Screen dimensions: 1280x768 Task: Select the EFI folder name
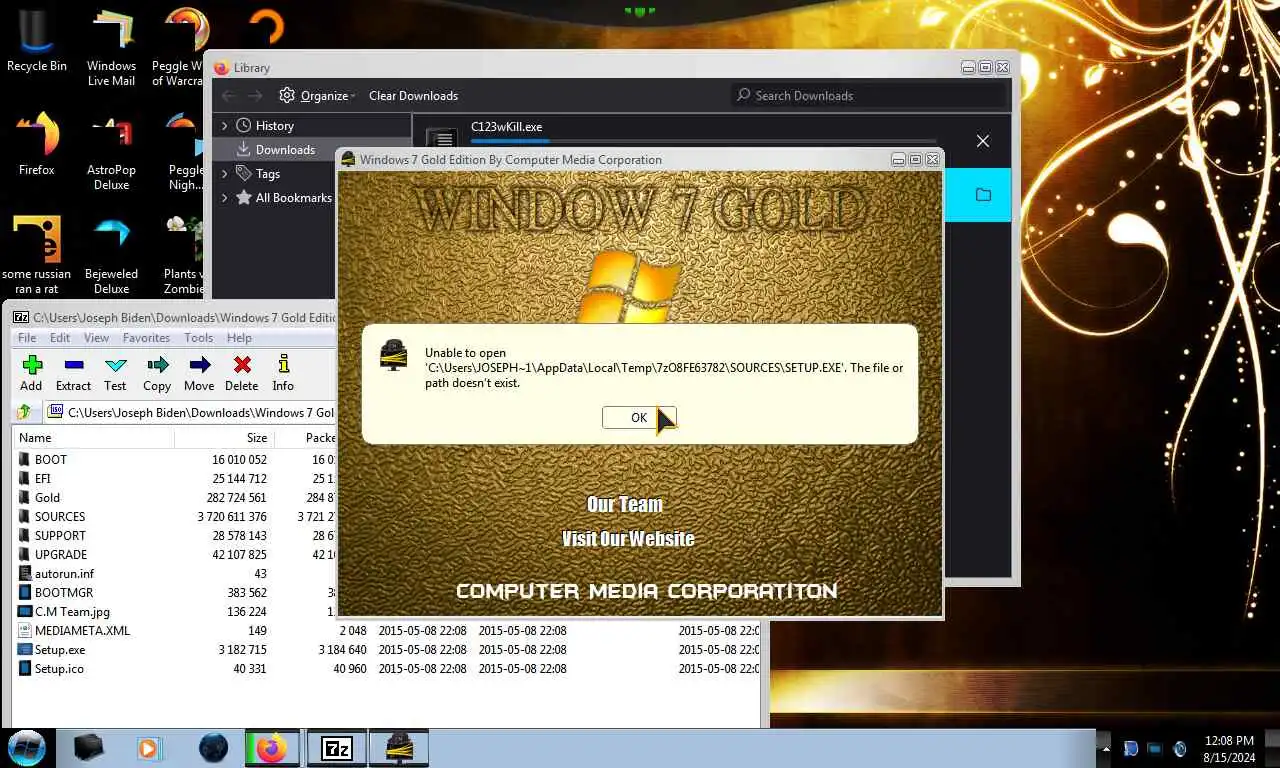(43, 478)
